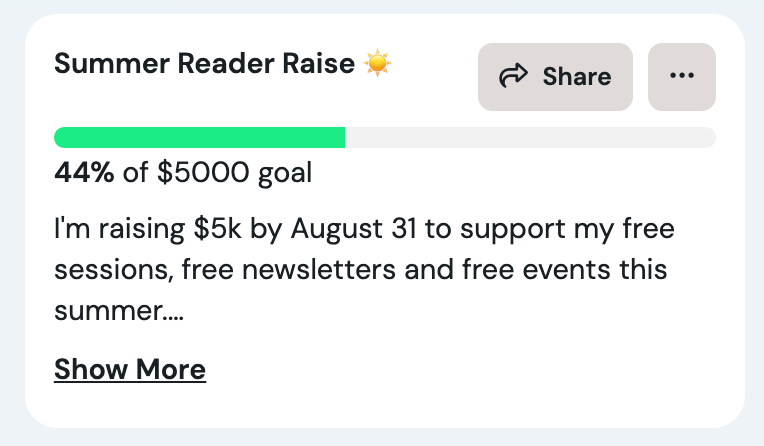Select the Summer Reader Raise title
The width and height of the screenshot is (764, 446).
point(204,63)
